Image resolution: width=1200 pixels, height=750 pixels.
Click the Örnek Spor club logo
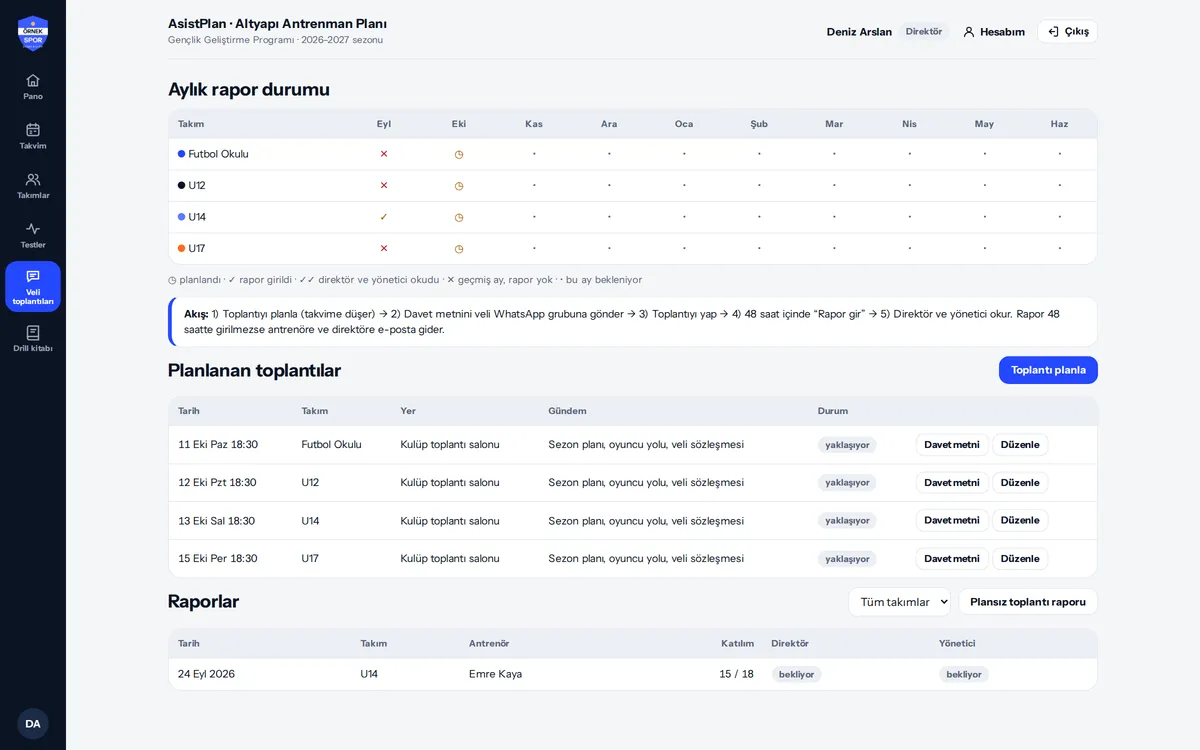point(33,32)
